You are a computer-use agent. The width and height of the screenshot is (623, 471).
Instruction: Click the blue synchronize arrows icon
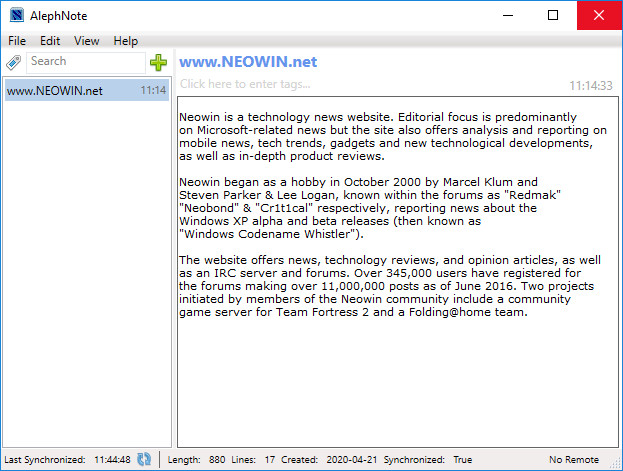[144, 459]
